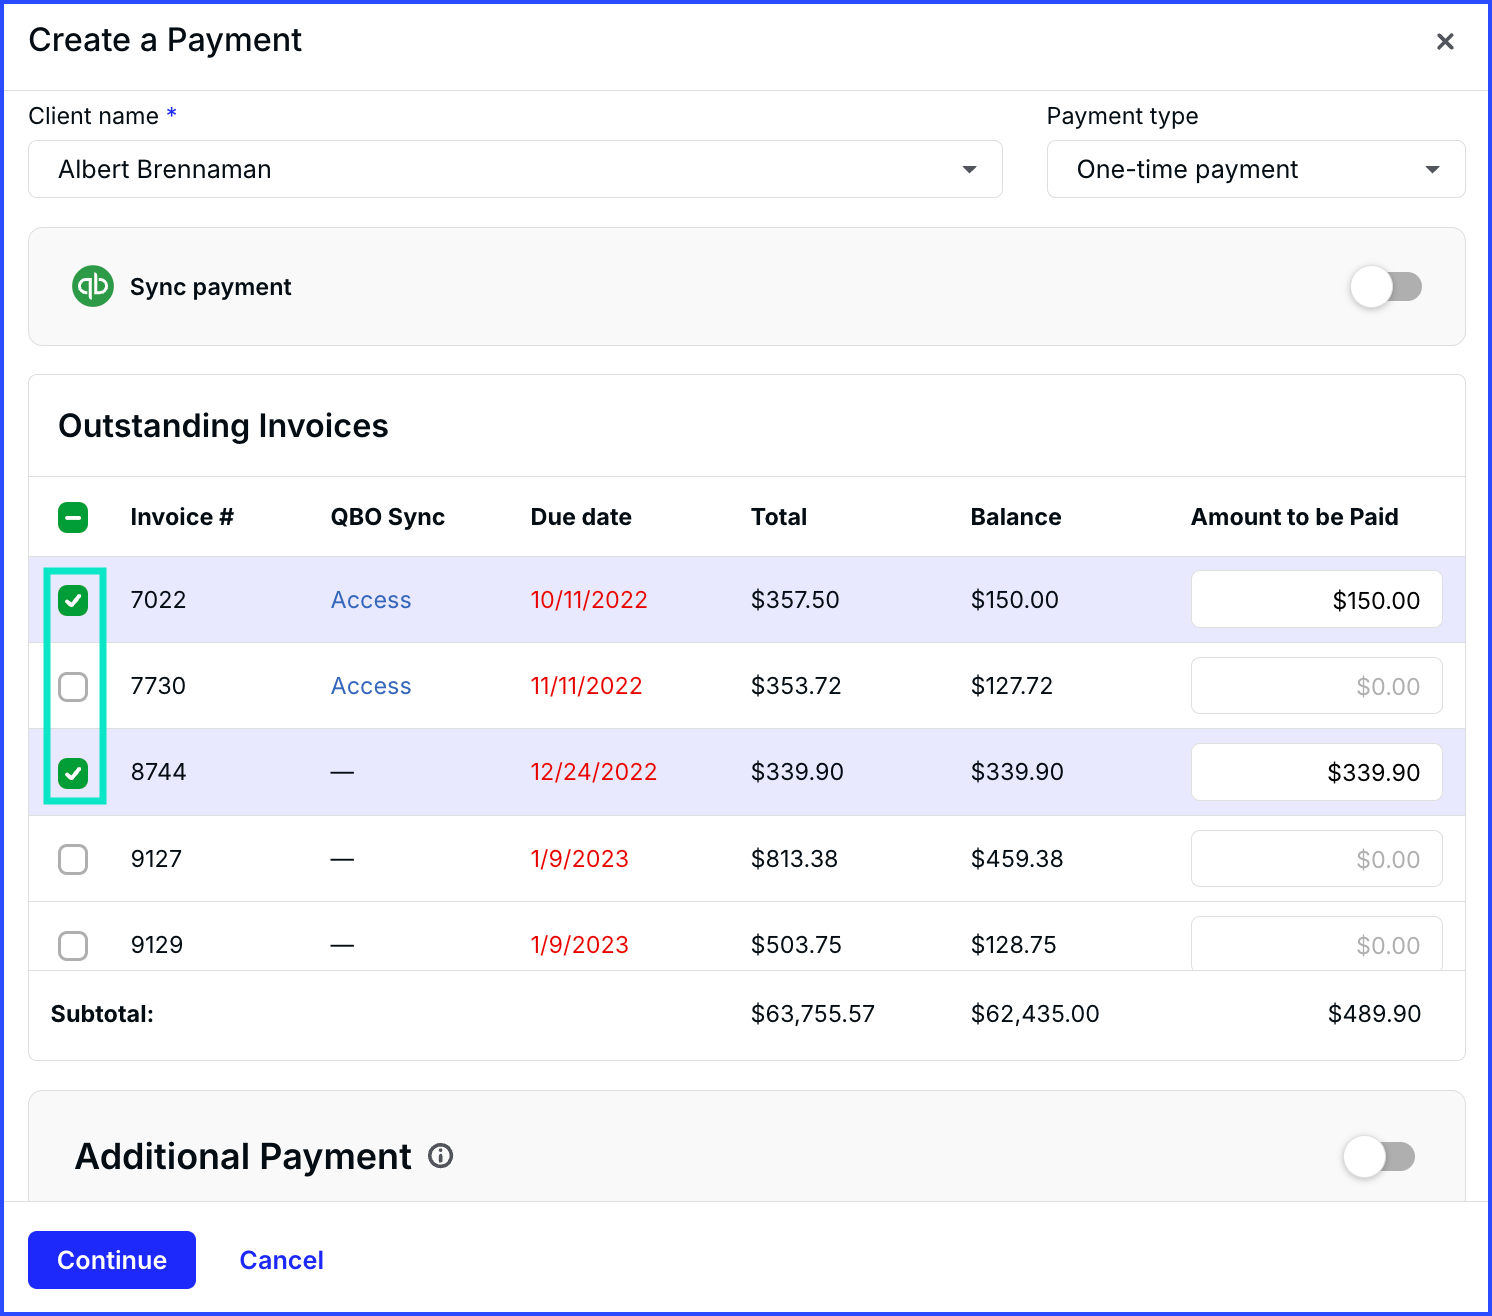Click the QuickBooks logo icon
This screenshot has width=1492, height=1316.
[93, 286]
